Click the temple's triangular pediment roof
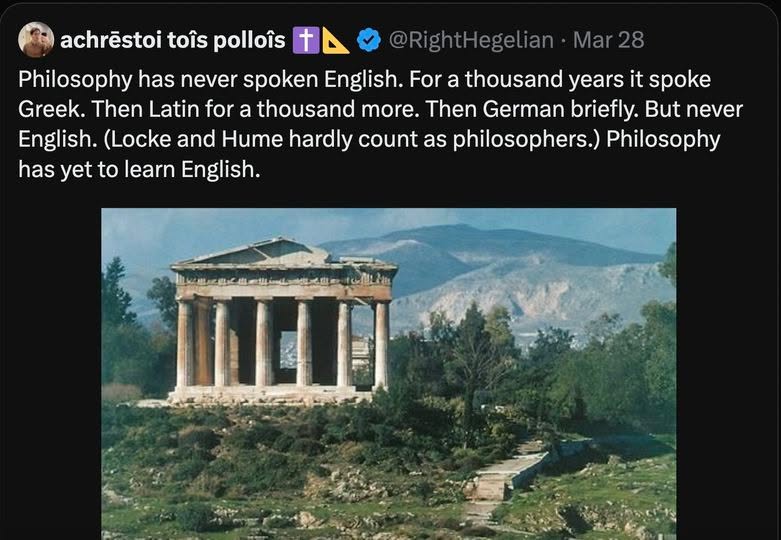 tap(267, 253)
